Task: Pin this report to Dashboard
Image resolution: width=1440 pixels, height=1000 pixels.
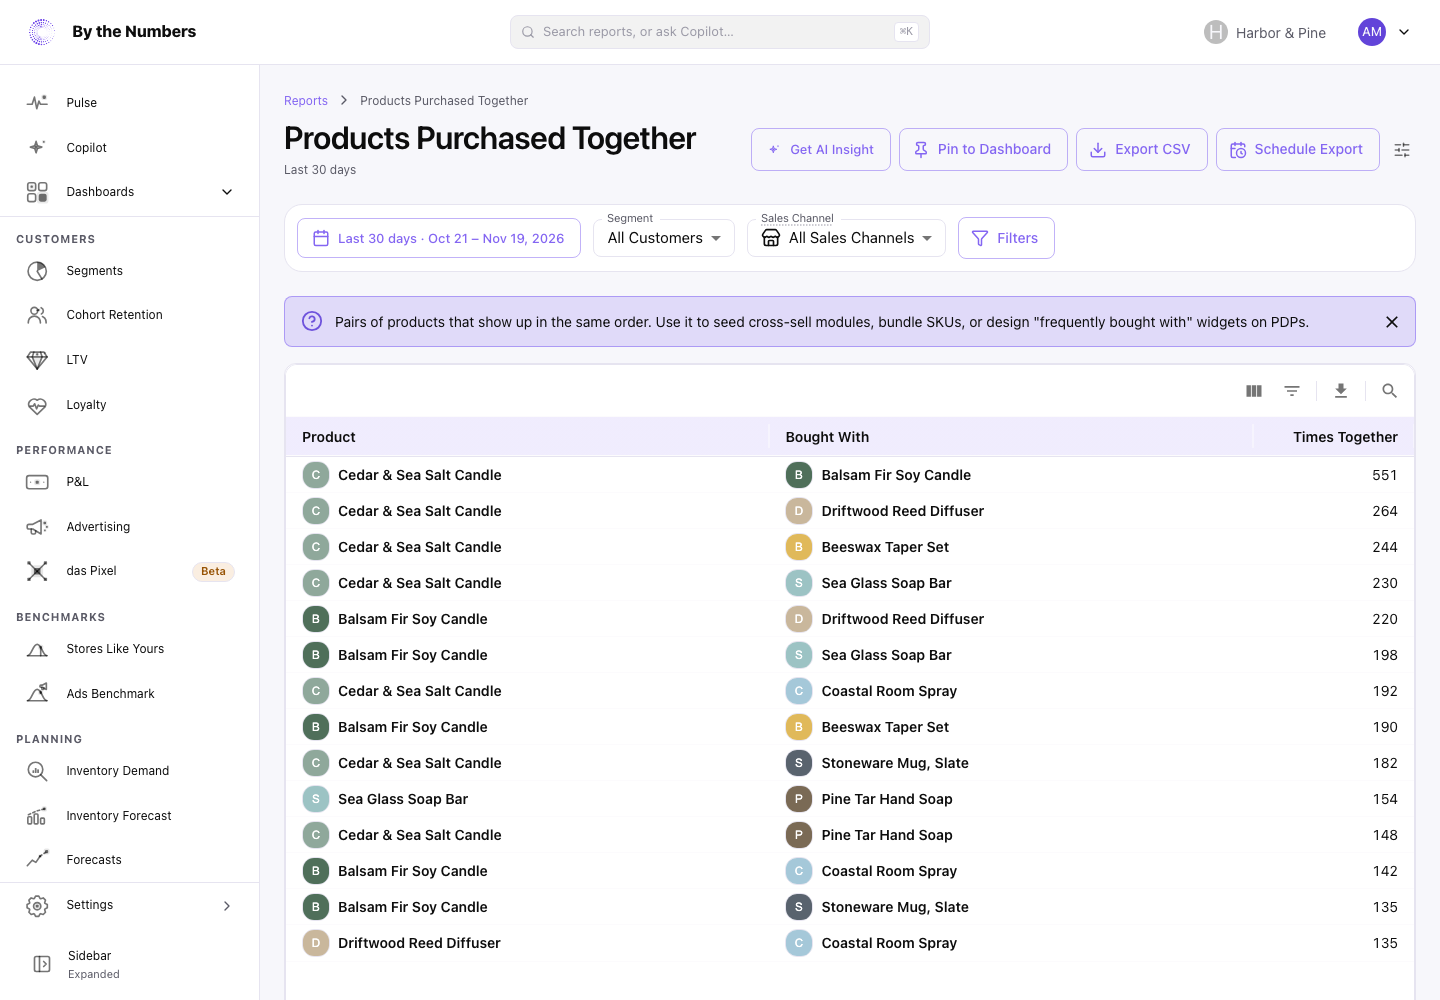Action: click(x=983, y=150)
